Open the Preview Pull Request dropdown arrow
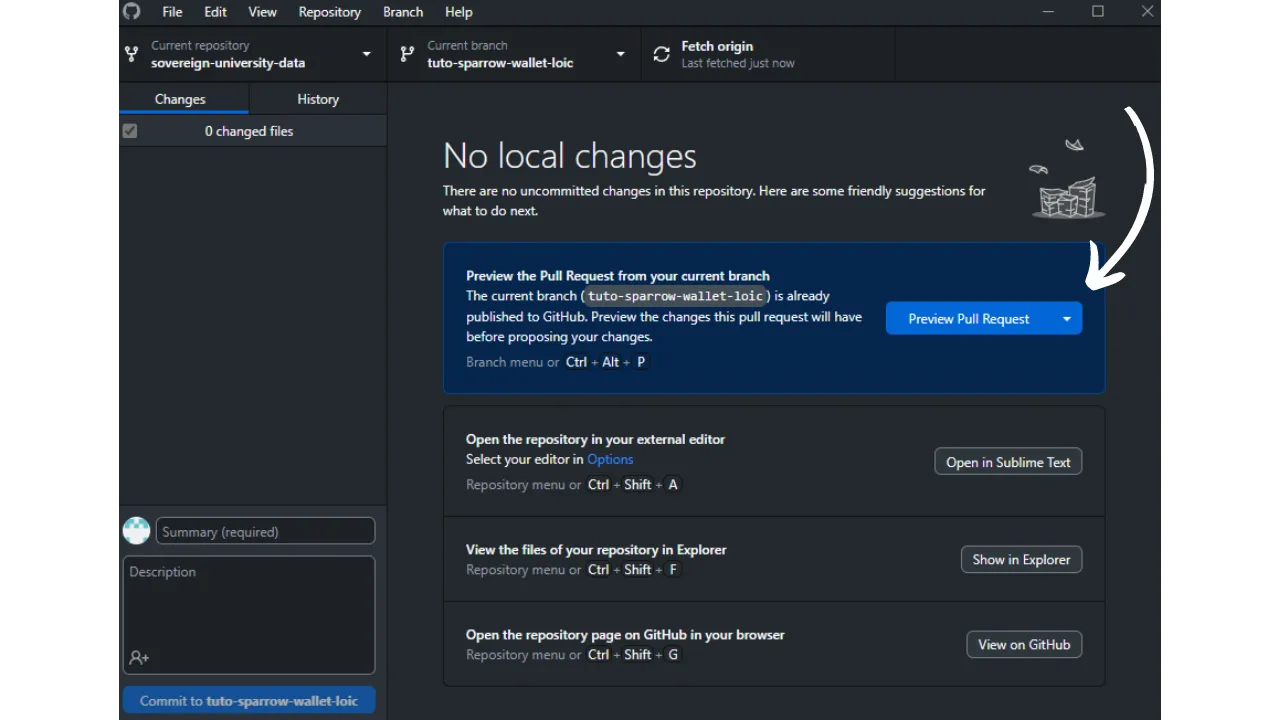 point(1067,319)
